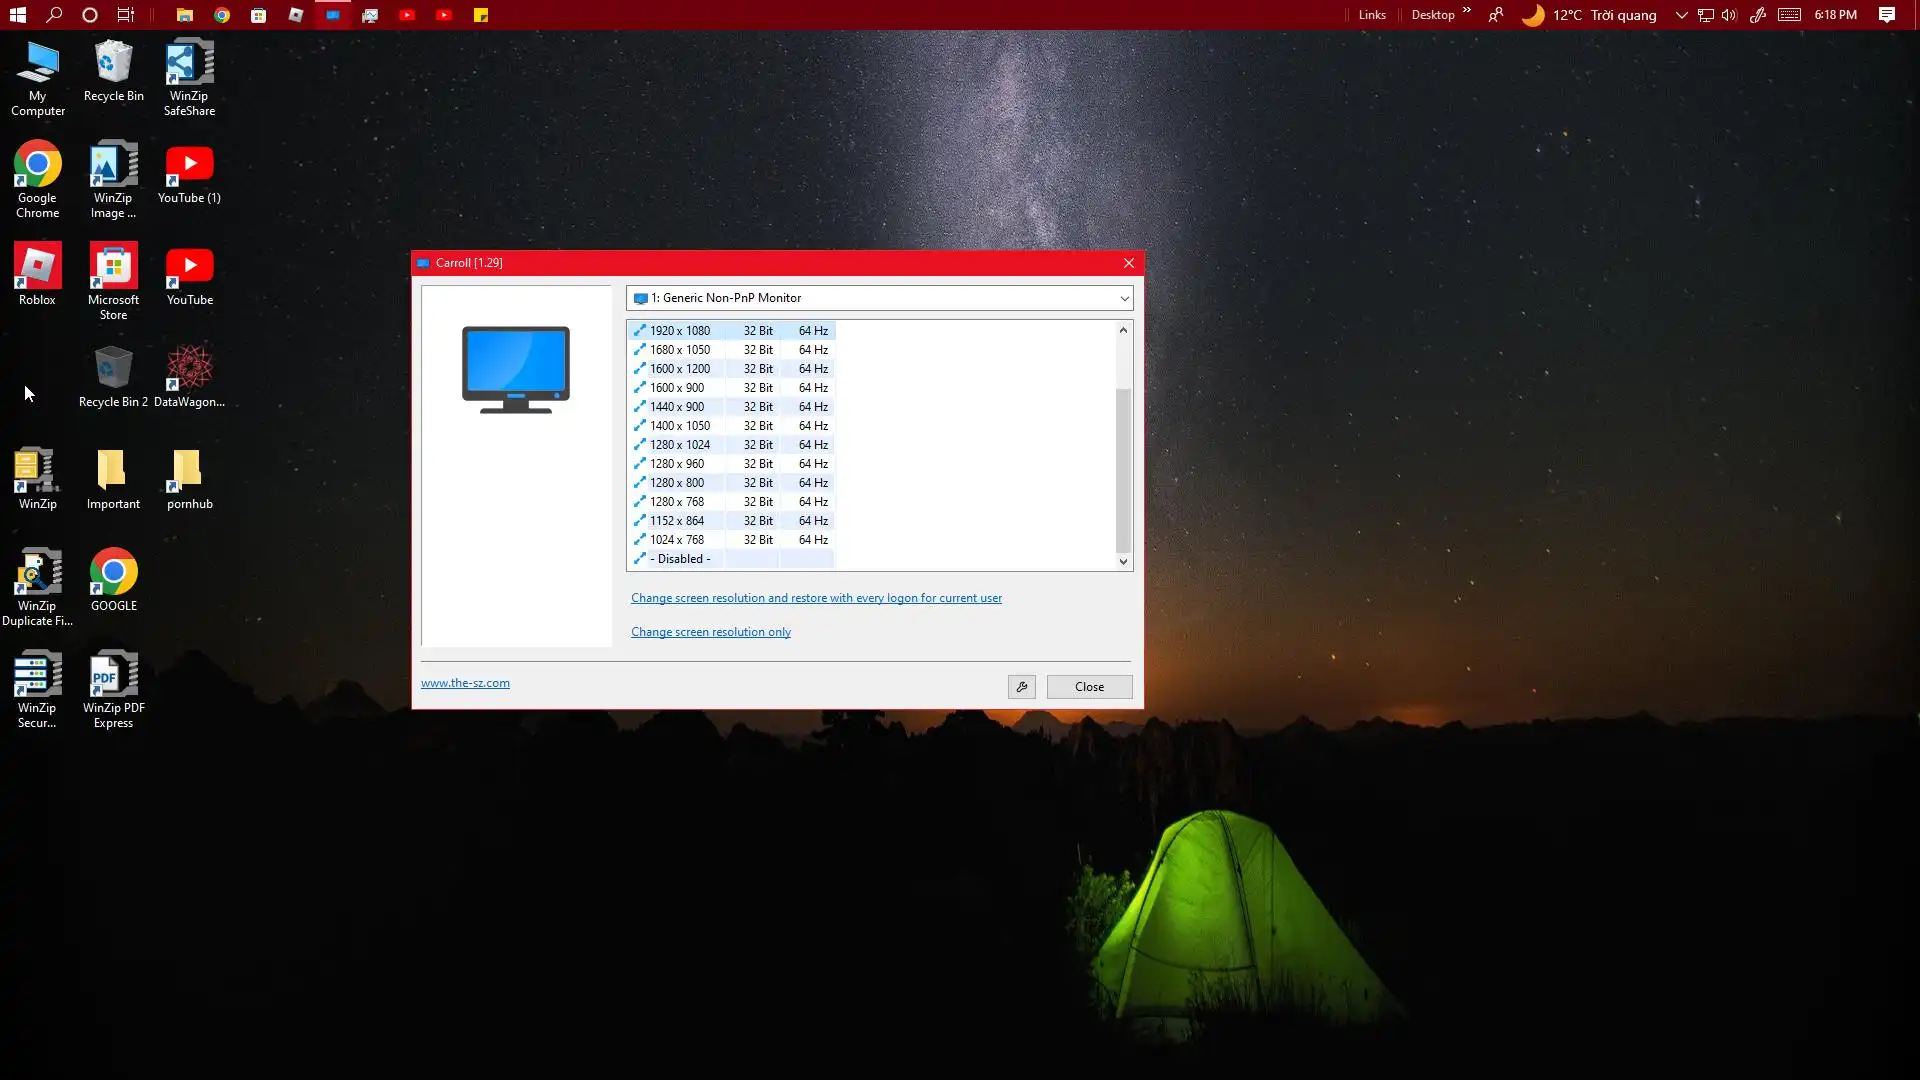
Task: Expand the Generic Non-PnP Monitor dropdown
Action: click(1124, 298)
